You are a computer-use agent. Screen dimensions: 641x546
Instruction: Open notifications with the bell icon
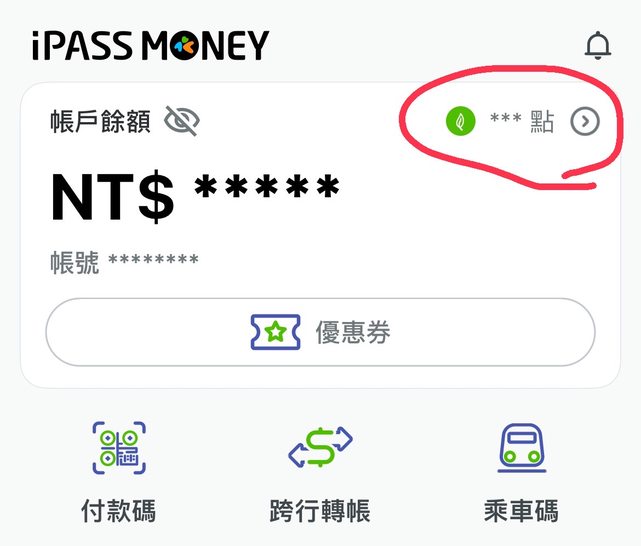point(598,45)
